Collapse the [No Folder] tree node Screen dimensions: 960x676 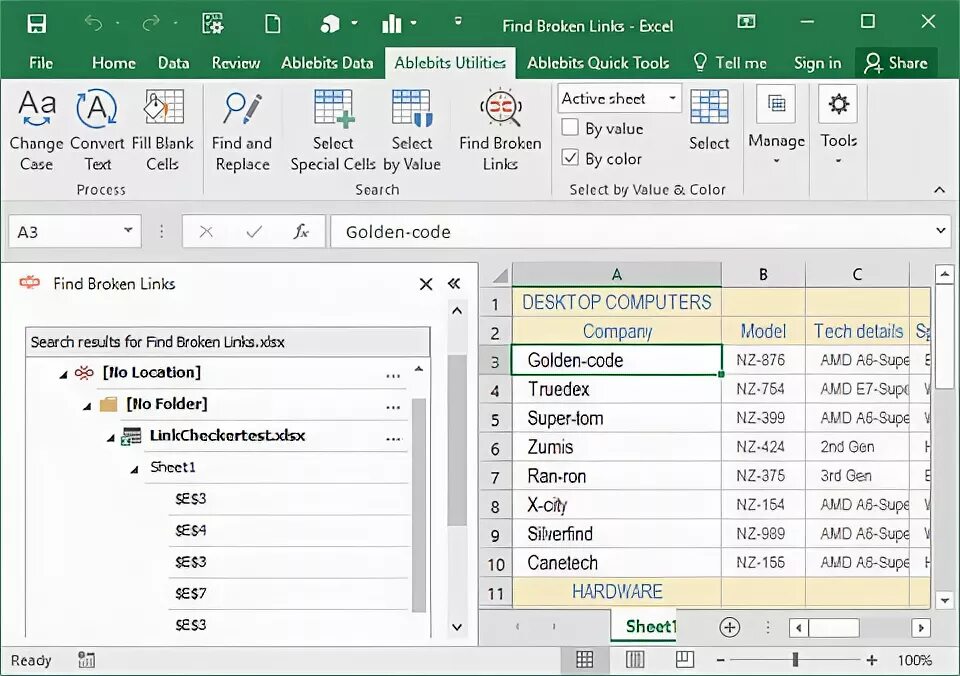87,406
